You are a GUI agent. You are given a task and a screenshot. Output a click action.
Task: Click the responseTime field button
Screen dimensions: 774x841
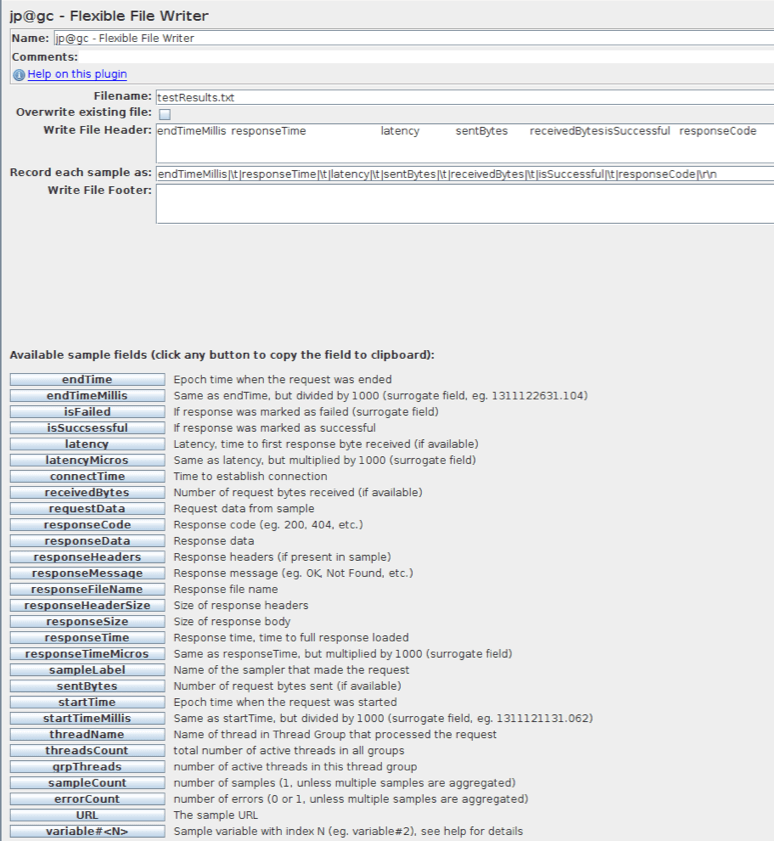(87, 638)
